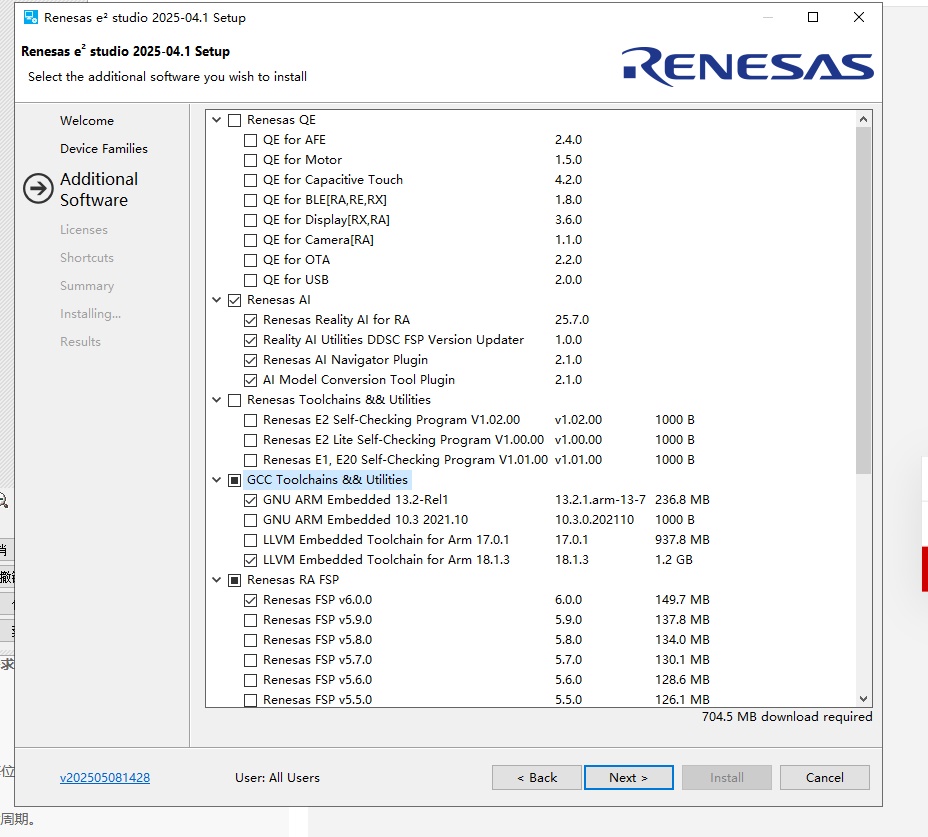
Task: Click the '704.5 MB download required' text
Action: (x=787, y=717)
